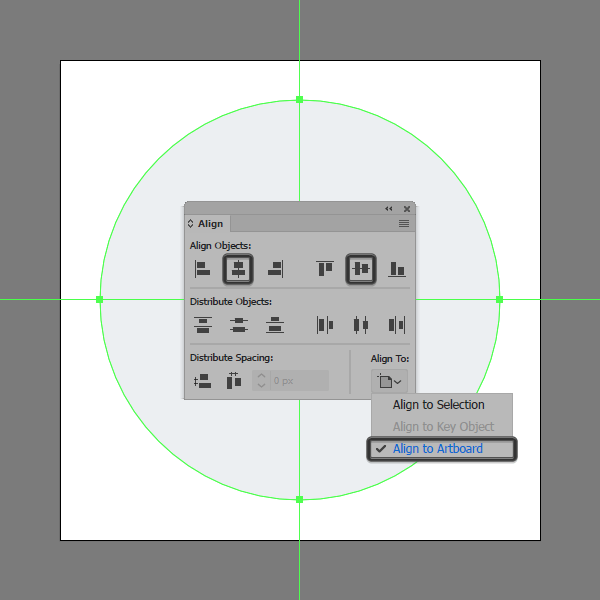The height and width of the screenshot is (600, 600).
Task: Click the circle's top anchor point
Action: click(x=300, y=100)
